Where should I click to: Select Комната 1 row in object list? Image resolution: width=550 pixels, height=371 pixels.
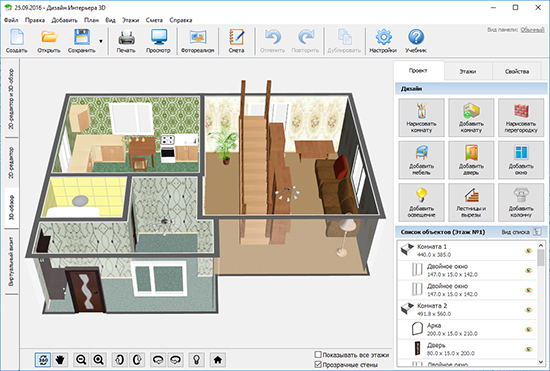pyautogui.click(x=467, y=250)
